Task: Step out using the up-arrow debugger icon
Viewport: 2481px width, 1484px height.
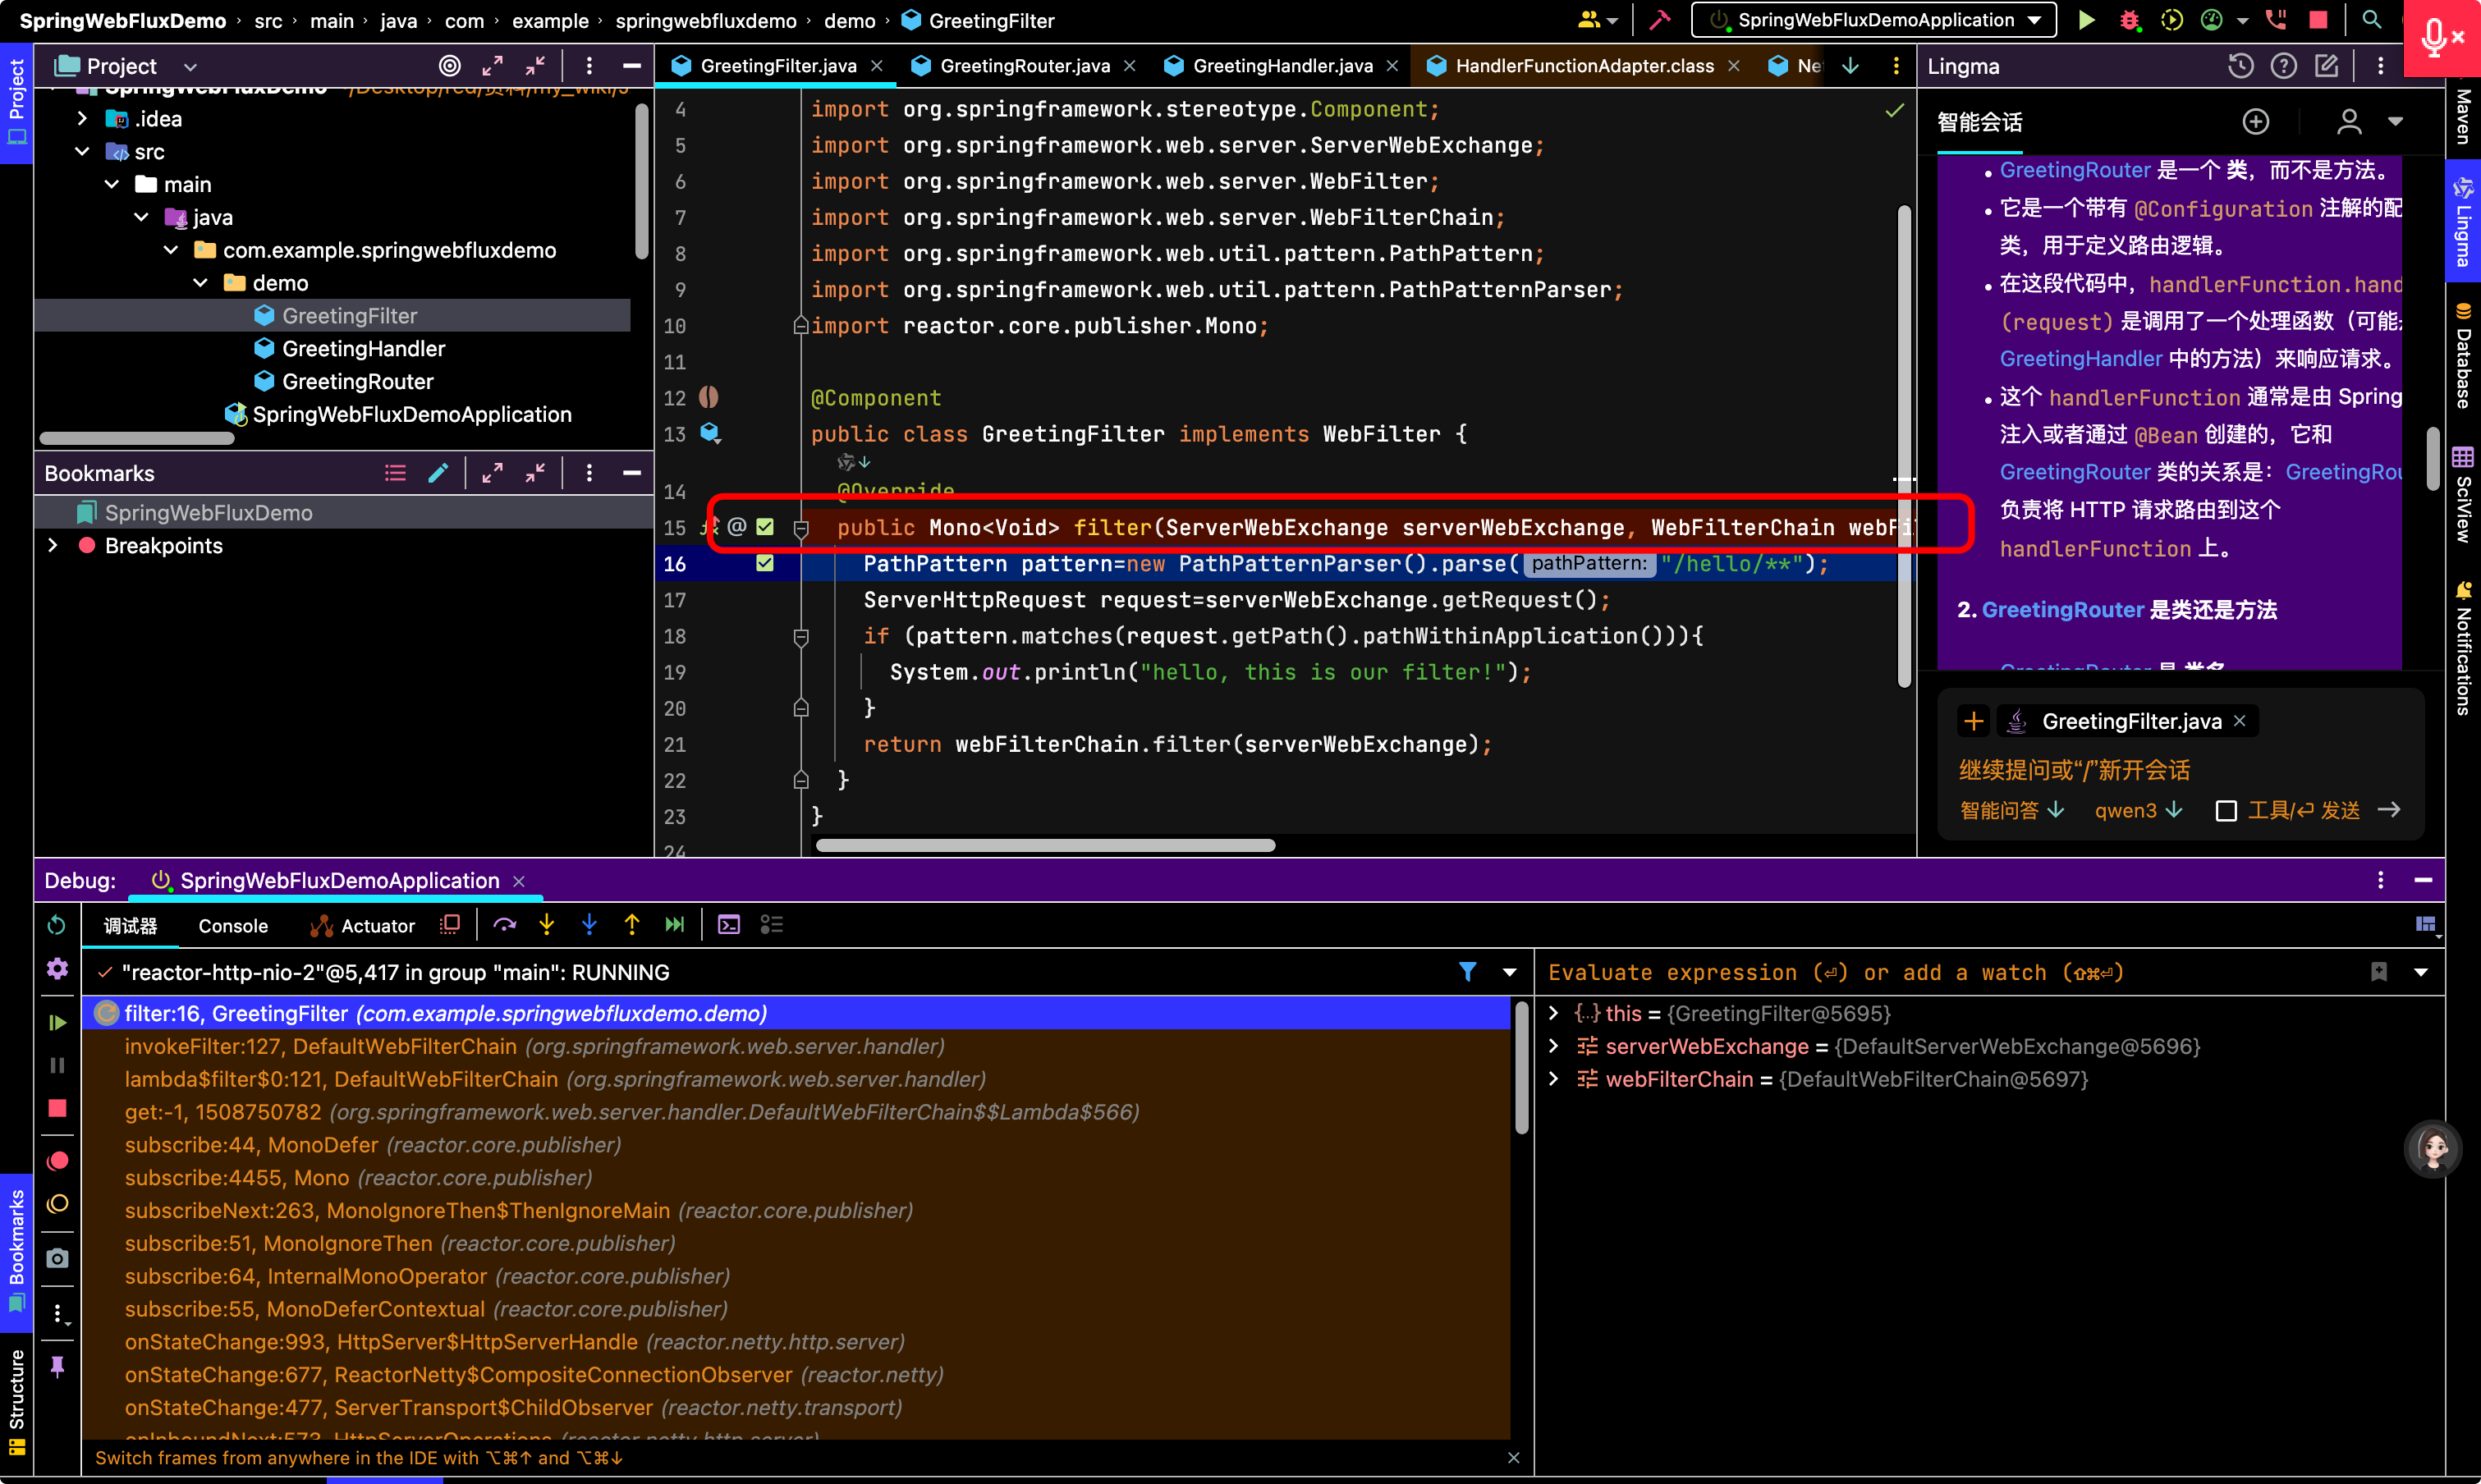Action: (632, 925)
